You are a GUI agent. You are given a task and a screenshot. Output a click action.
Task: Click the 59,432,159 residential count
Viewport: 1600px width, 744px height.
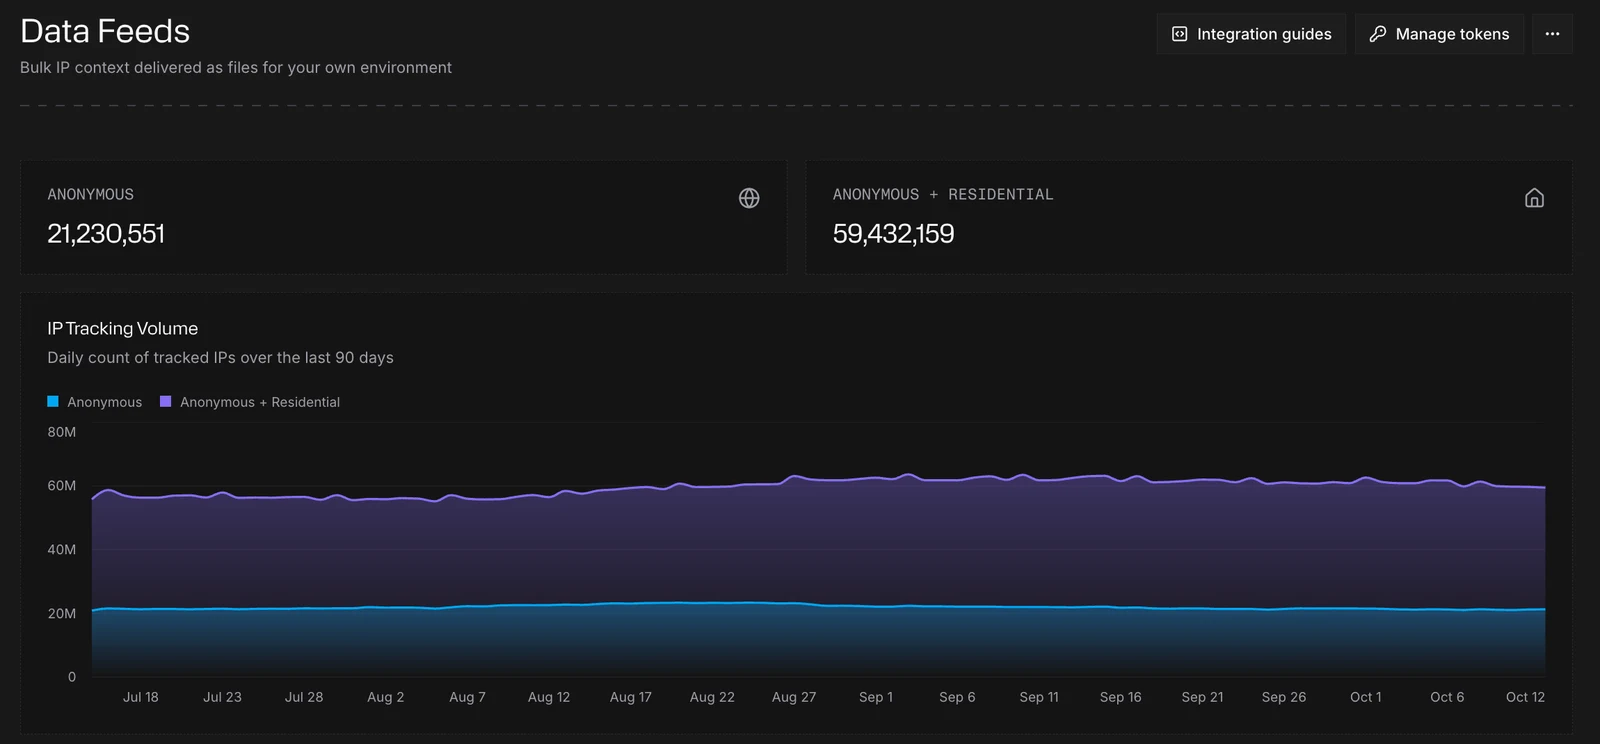(893, 234)
